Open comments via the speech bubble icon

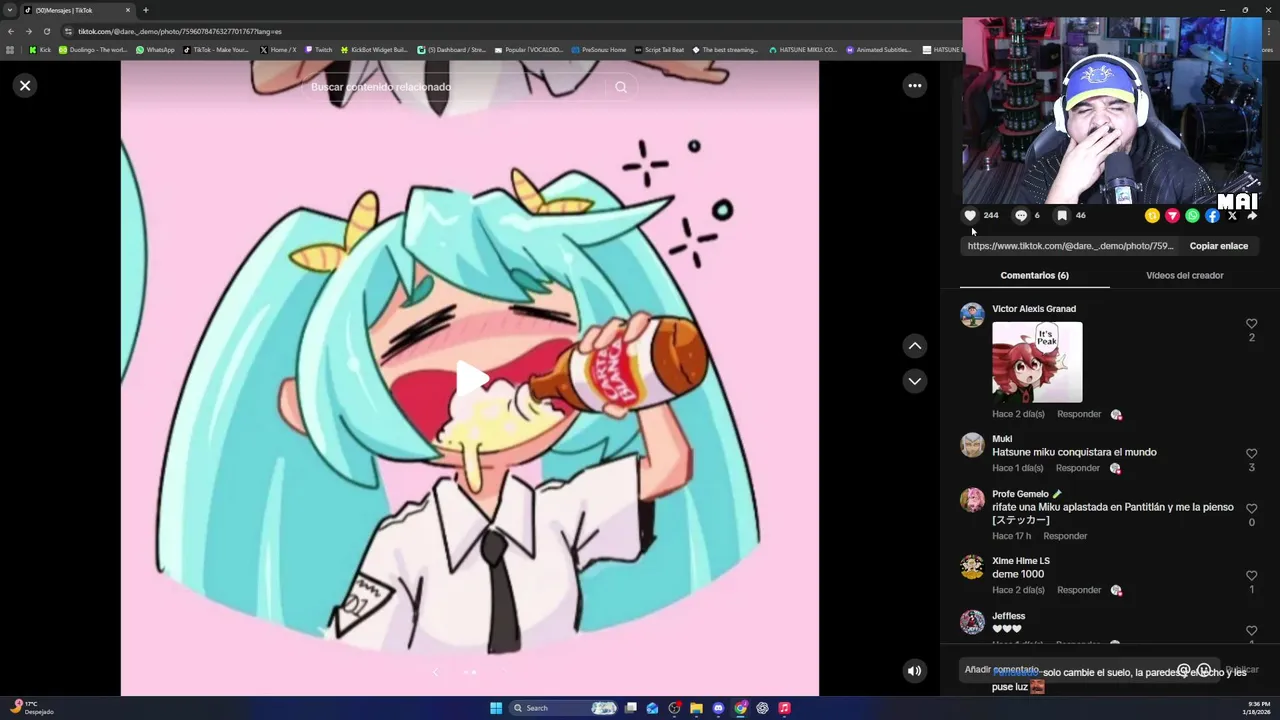pos(1021,215)
